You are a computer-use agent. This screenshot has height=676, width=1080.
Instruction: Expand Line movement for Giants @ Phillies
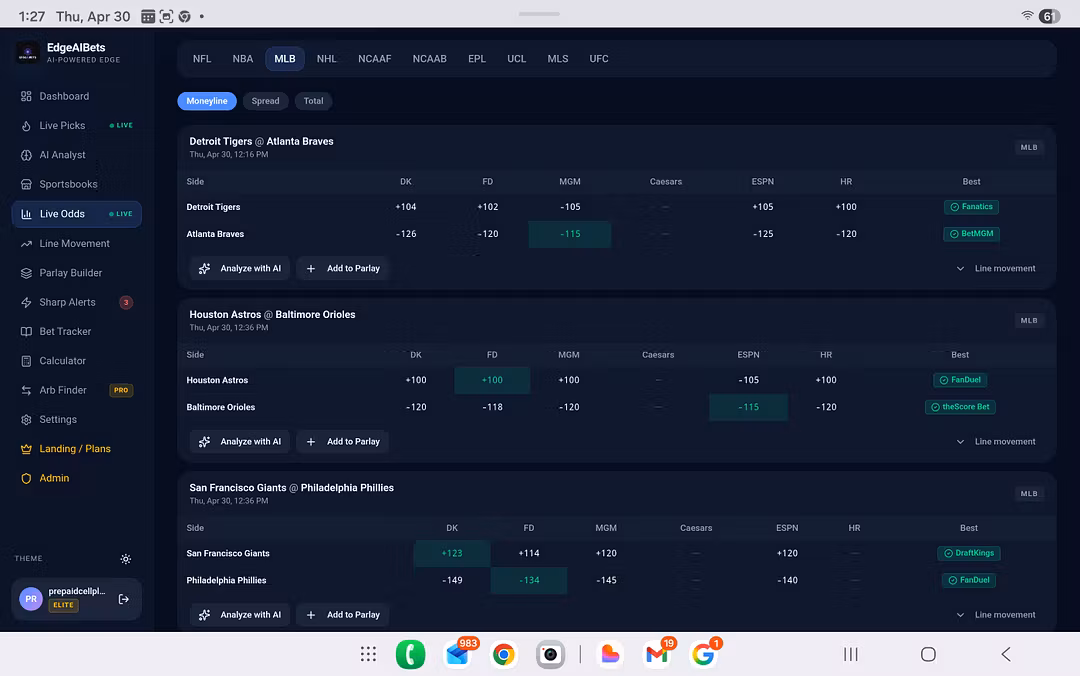point(996,615)
